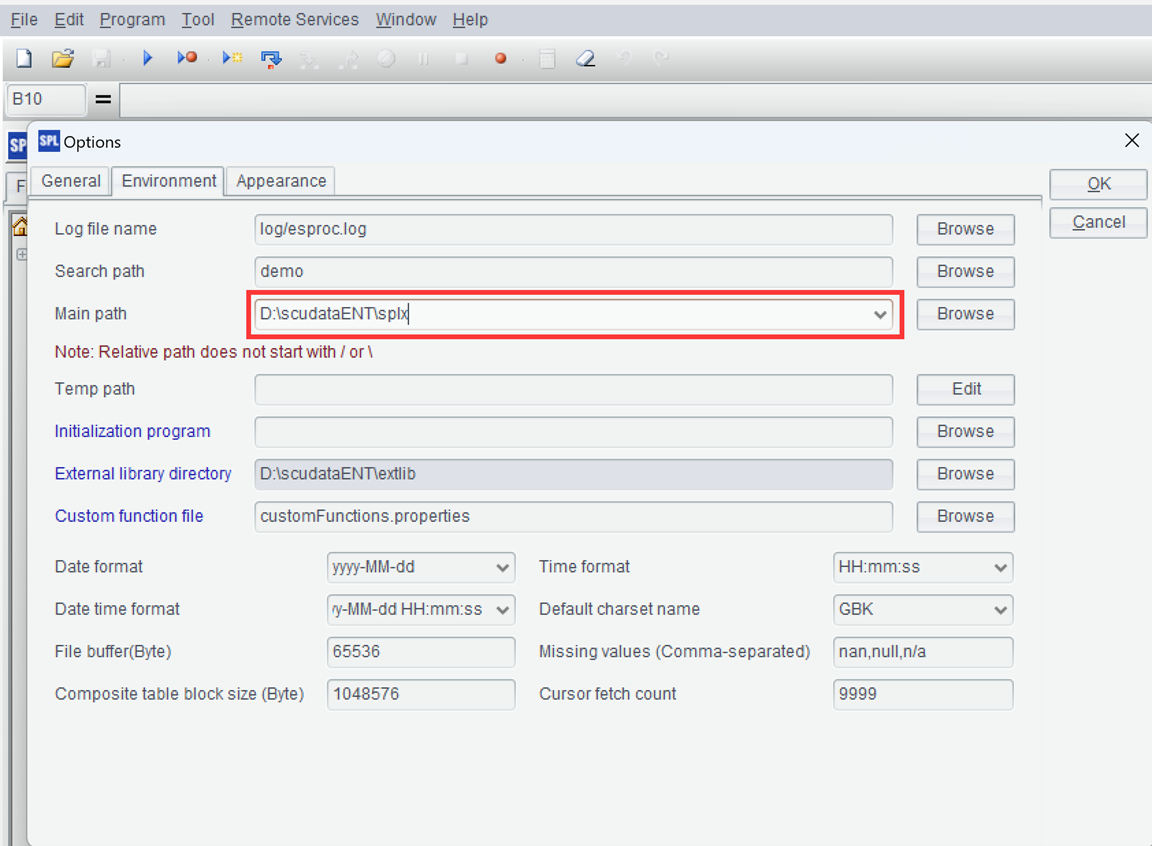This screenshot has height=846, width=1152.
Task: Switch to the General tab
Action: click(x=71, y=181)
